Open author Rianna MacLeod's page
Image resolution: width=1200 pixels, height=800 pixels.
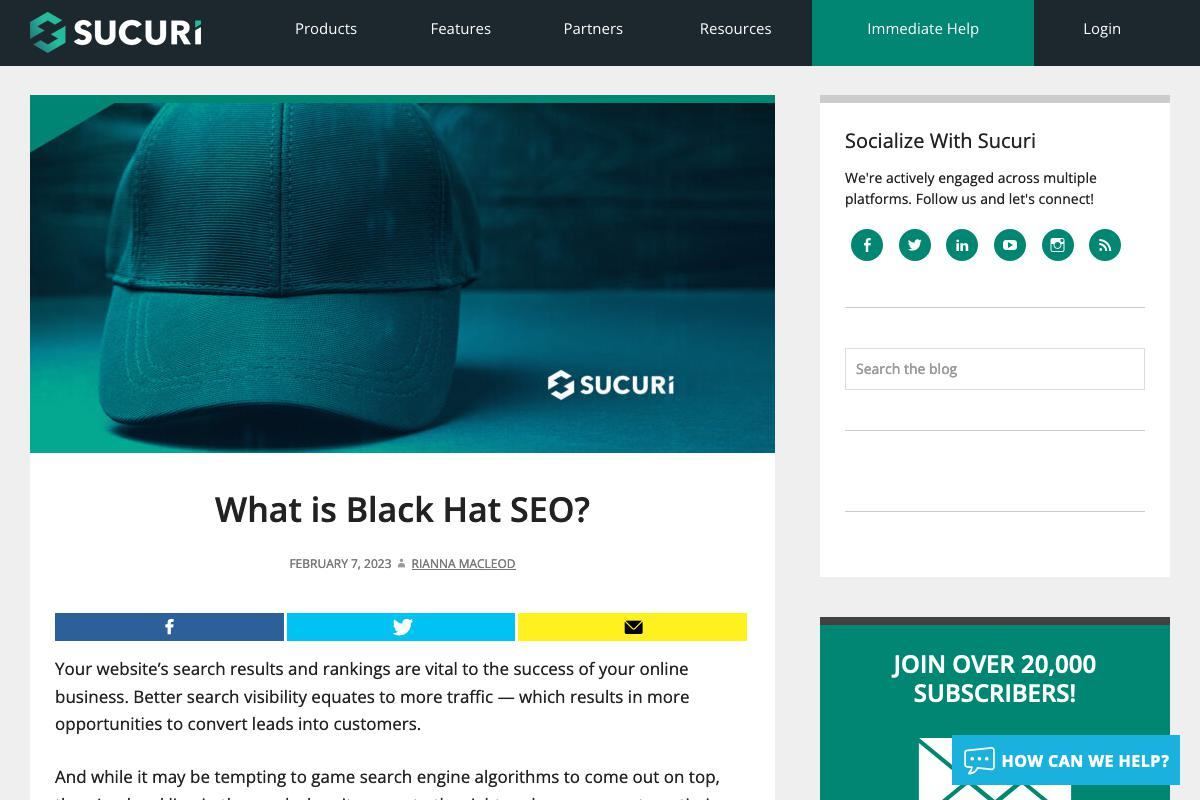(463, 564)
